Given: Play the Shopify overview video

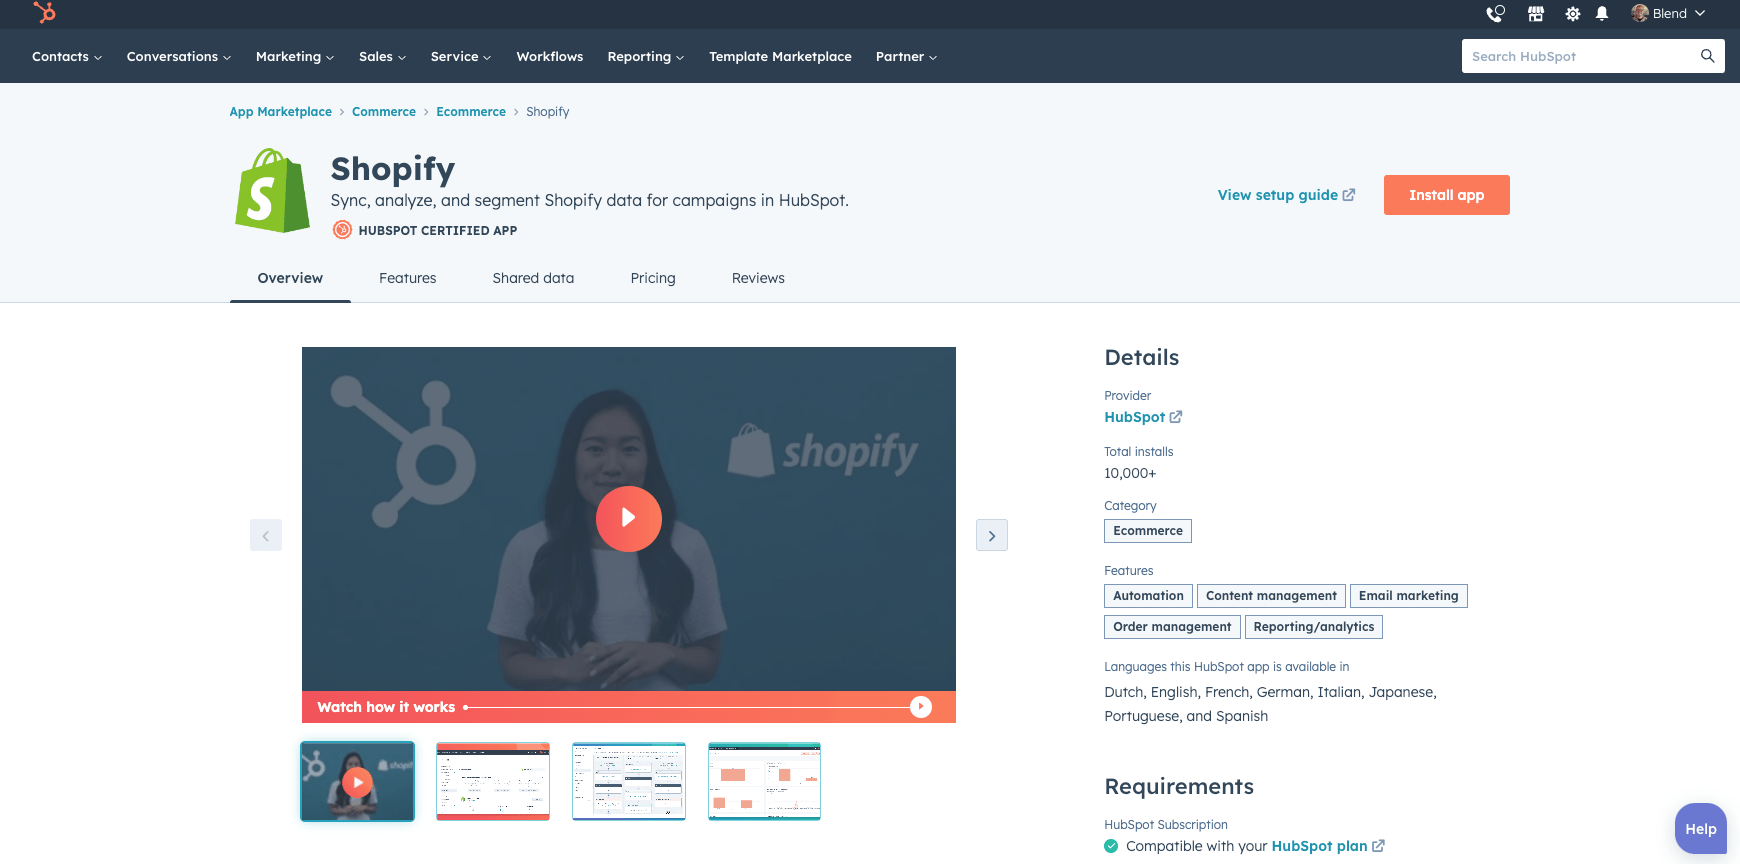Looking at the screenshot, I should coord(628,518).
